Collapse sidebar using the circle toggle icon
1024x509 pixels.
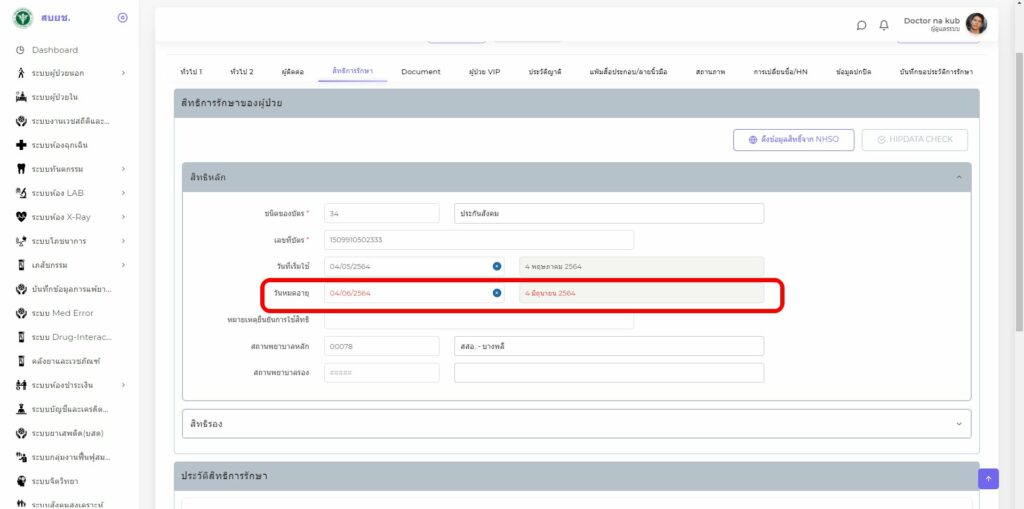coord(122,18)
